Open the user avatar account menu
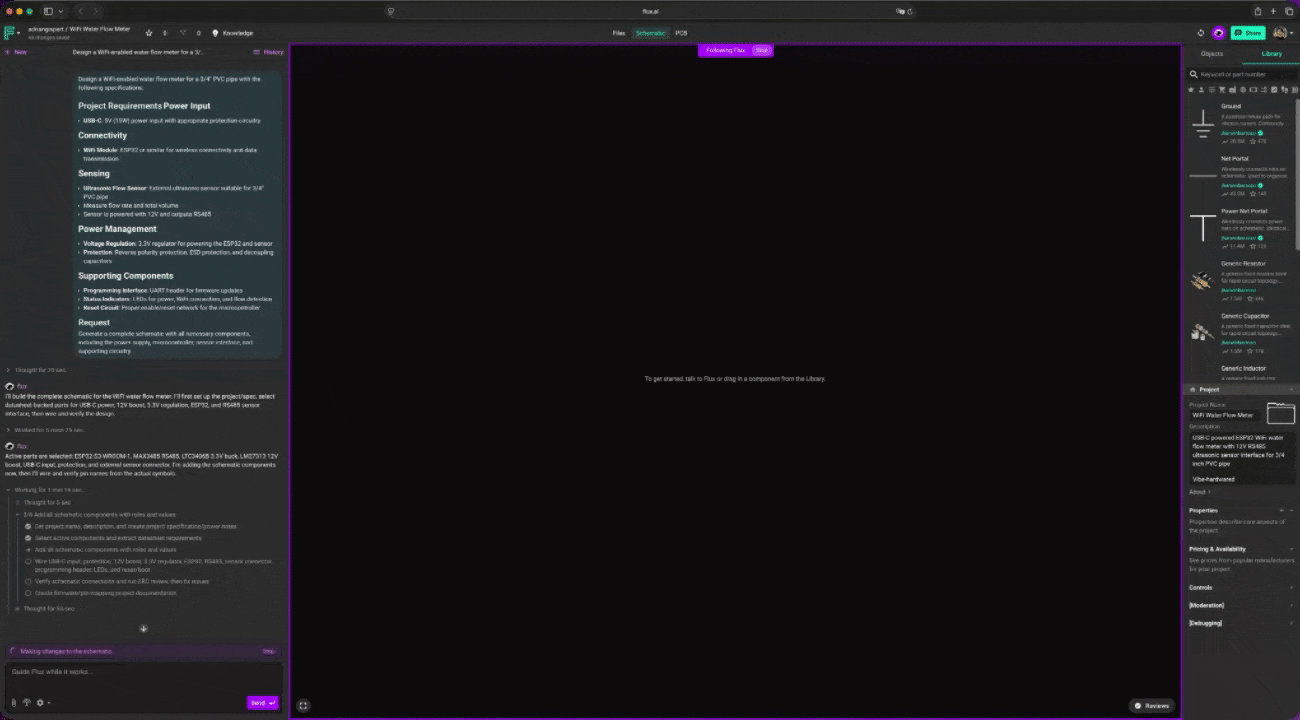The height and width of the screenshot is (720, 1300). click(x=1281, y=33)
